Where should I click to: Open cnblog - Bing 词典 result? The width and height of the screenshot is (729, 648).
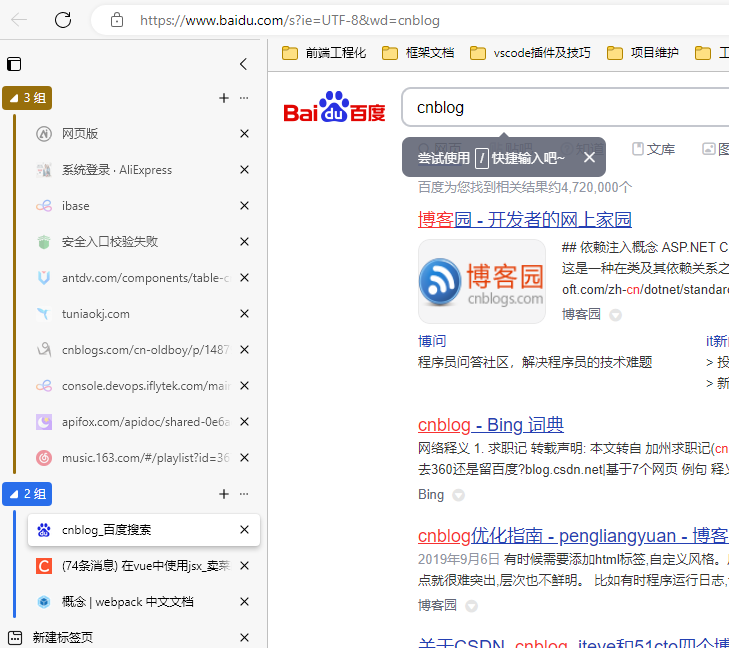coord(490,425)
